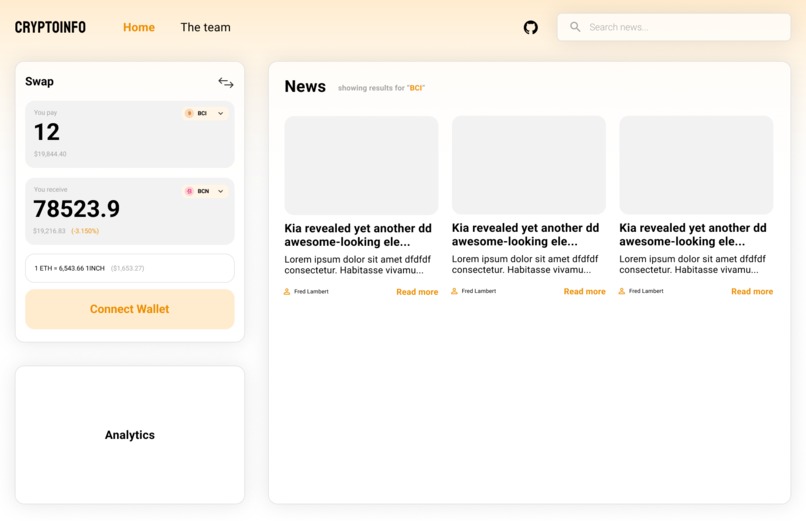The height and width of the screenshot is (521, 806).
Task: Go to the Home nav item
Action: (x=139, y=27)
